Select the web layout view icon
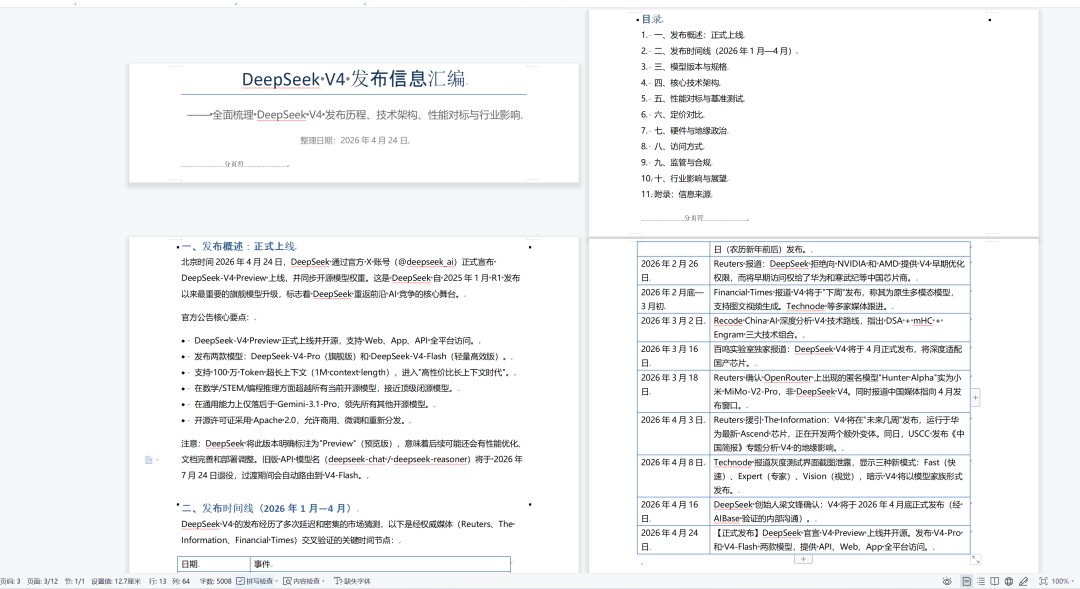This screenshot has width=1080, height=589. [1009, 580]
